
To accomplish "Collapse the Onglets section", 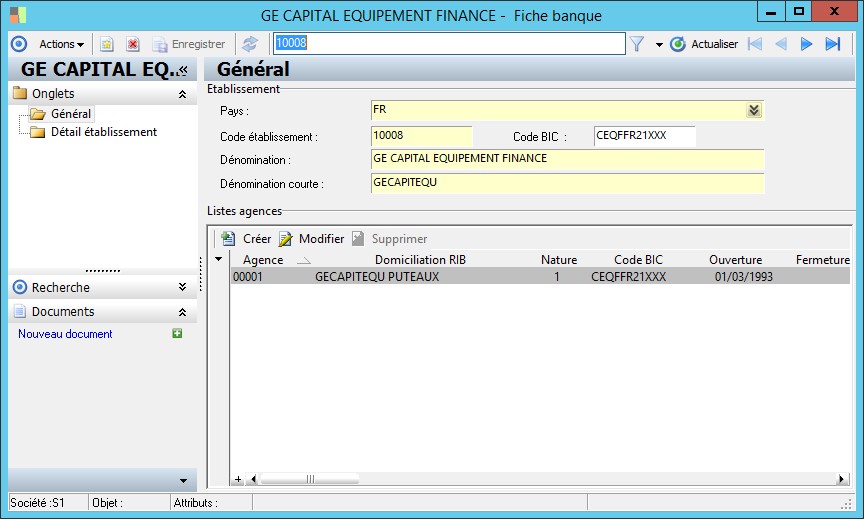I will point(182,94).
